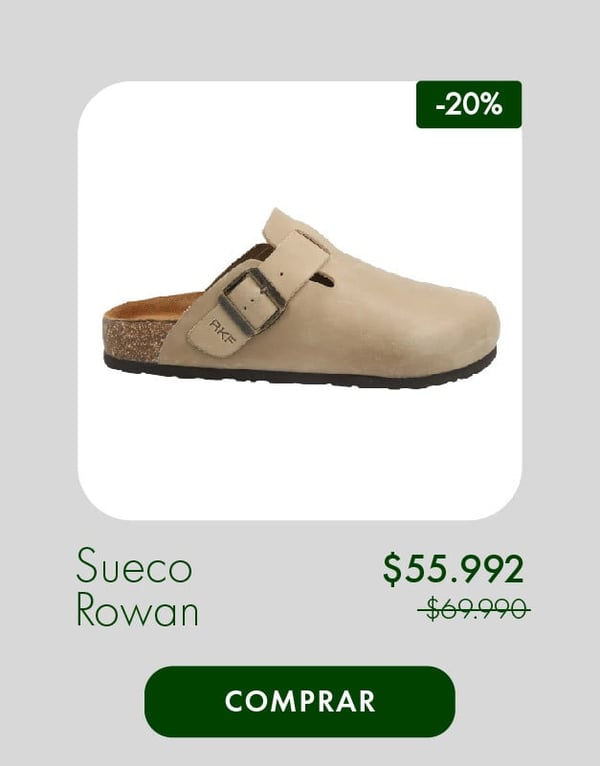600x766 pixels.
Task: Click the COMPRAR button
Action: pyautogui.click(x=300, y=702)
